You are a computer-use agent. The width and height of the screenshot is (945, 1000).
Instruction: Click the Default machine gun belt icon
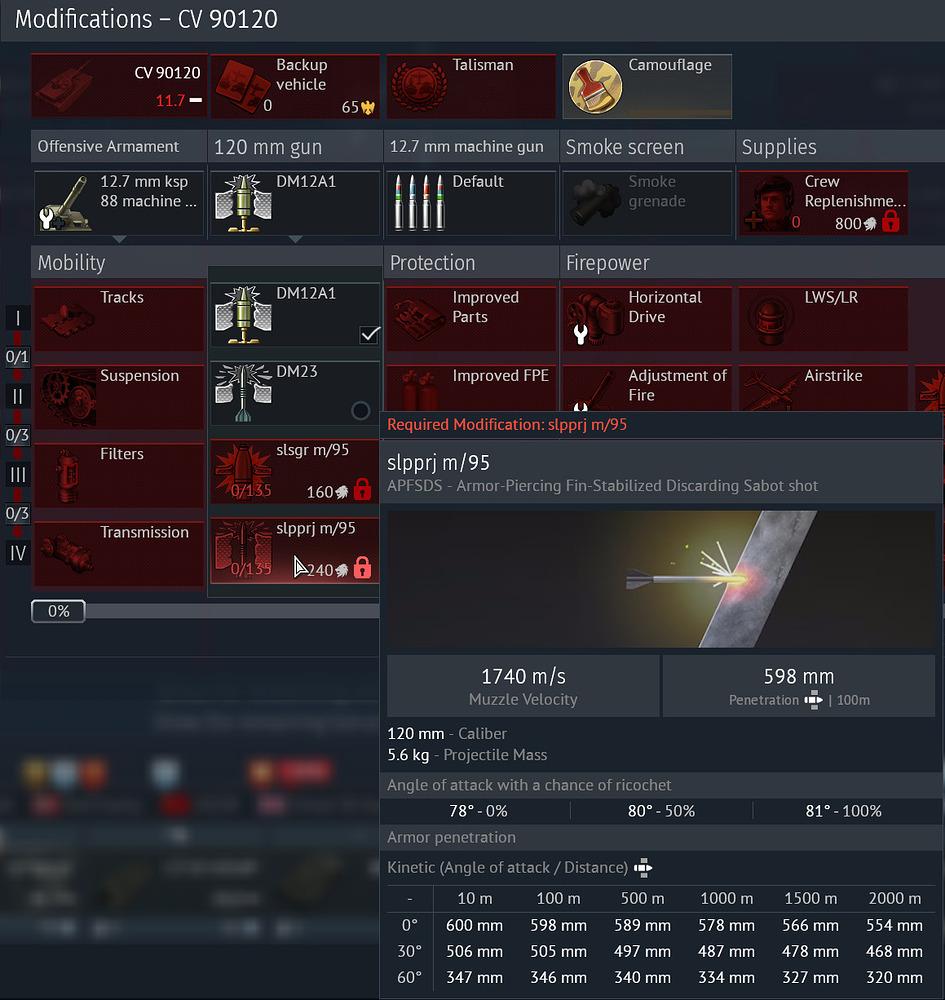point(419,203)
